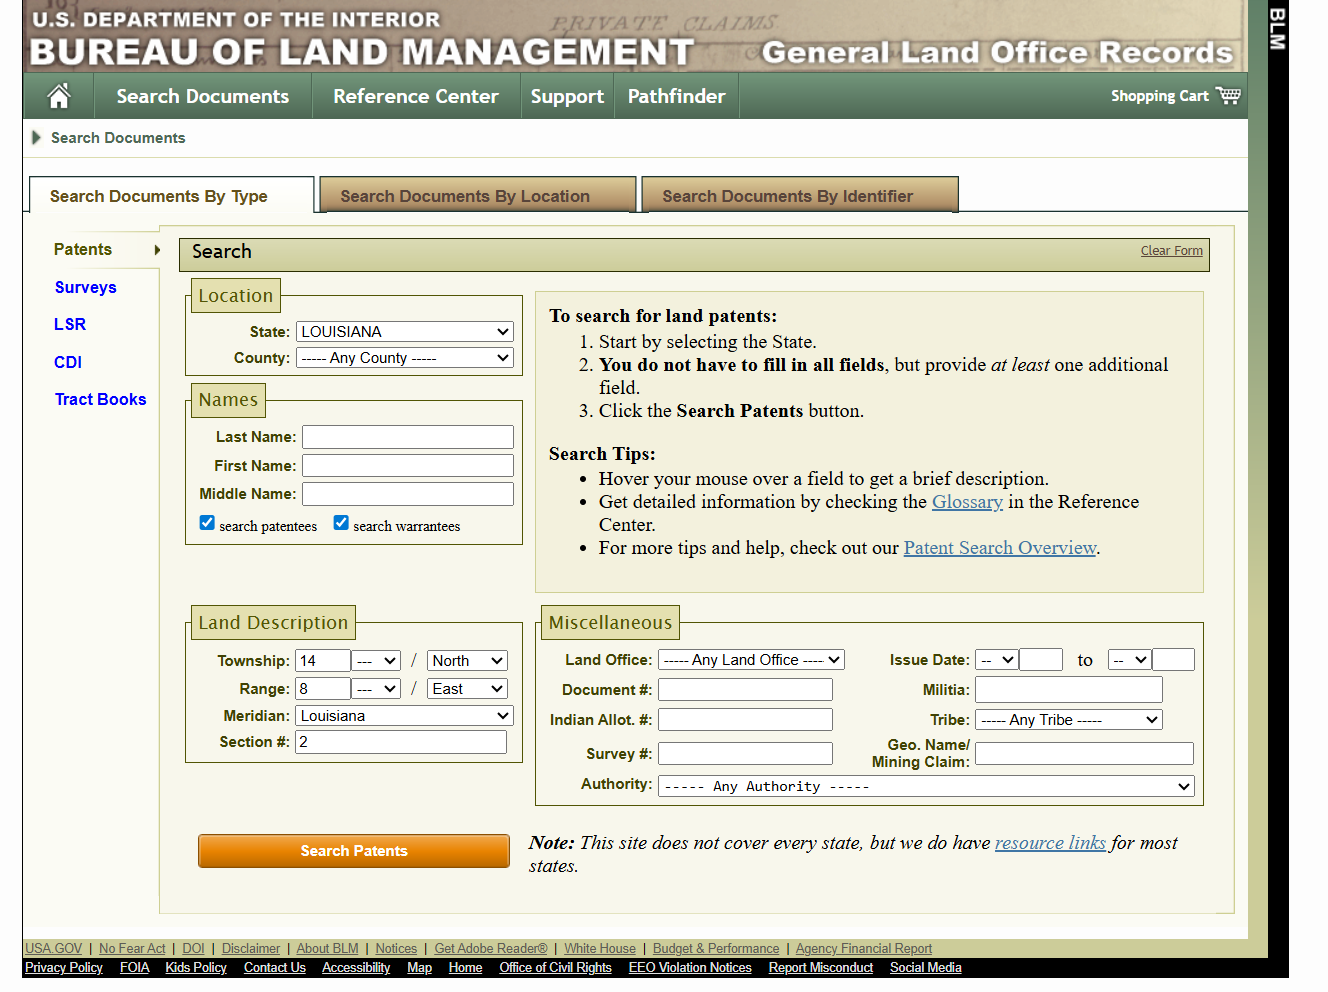
Task: Click the Search Documents breadcrumb text
Action: point(118,138)
